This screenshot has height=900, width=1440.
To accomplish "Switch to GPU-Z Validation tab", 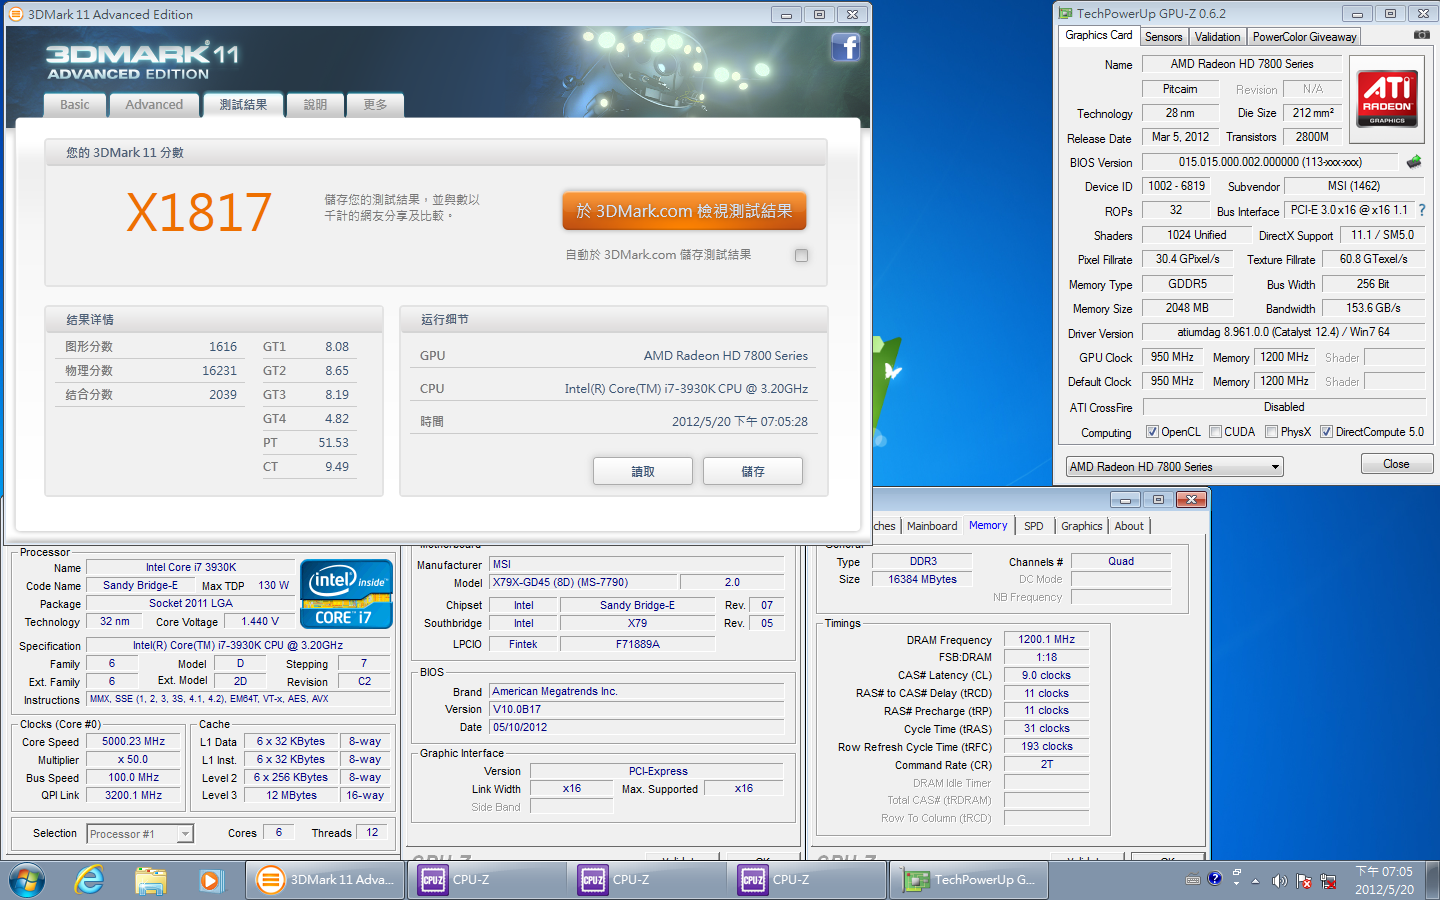I will (1217, 37).
